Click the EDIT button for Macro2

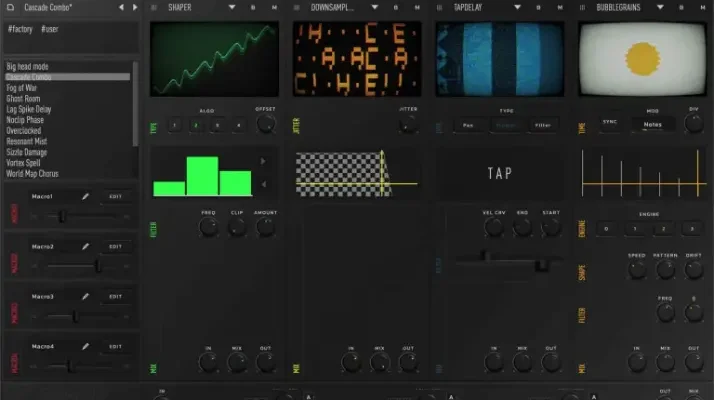click(x=116, y=246)
